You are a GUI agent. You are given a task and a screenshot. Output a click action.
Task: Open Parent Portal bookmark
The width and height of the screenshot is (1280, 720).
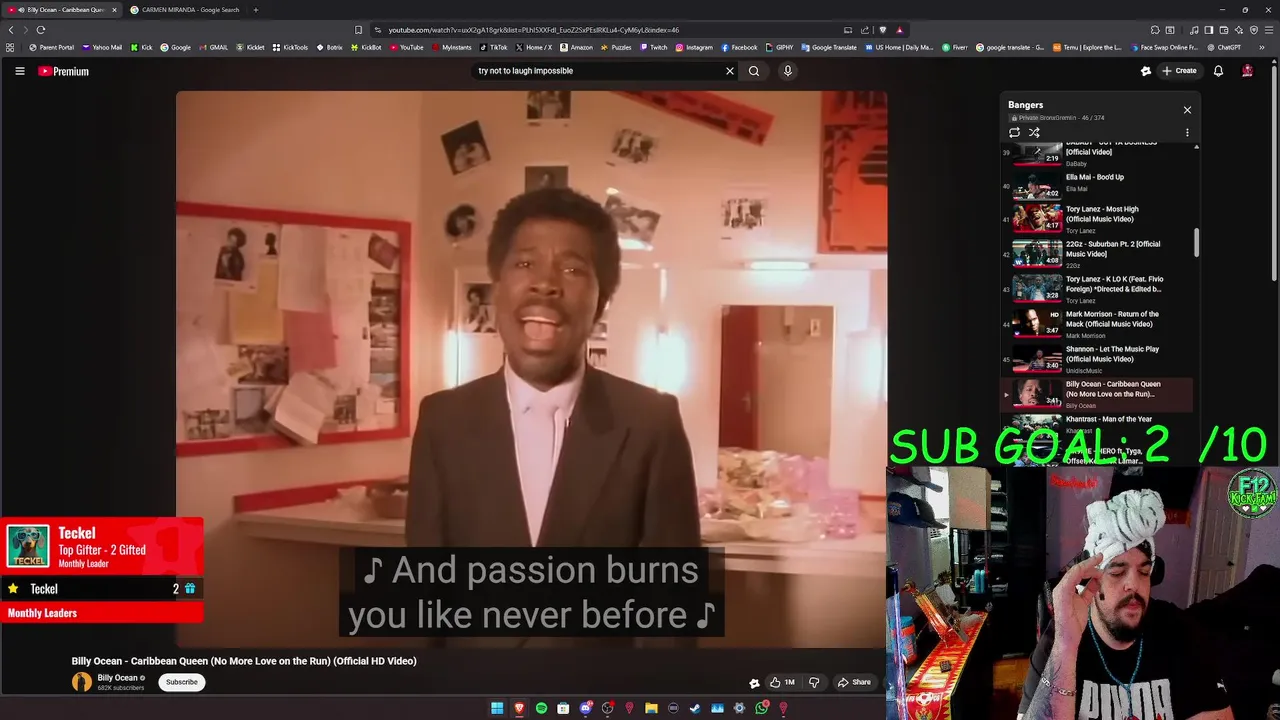pyautogui.click(x=52, y=47)
